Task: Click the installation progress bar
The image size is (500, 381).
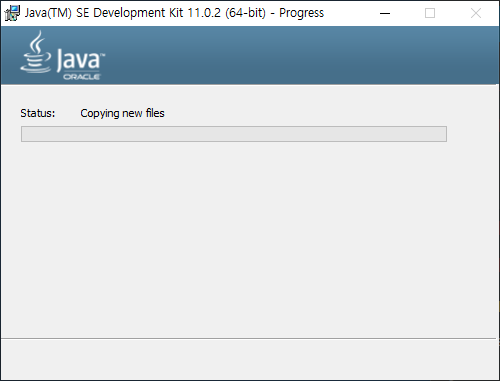Action: pyautogui.click(x=234, y=134)
